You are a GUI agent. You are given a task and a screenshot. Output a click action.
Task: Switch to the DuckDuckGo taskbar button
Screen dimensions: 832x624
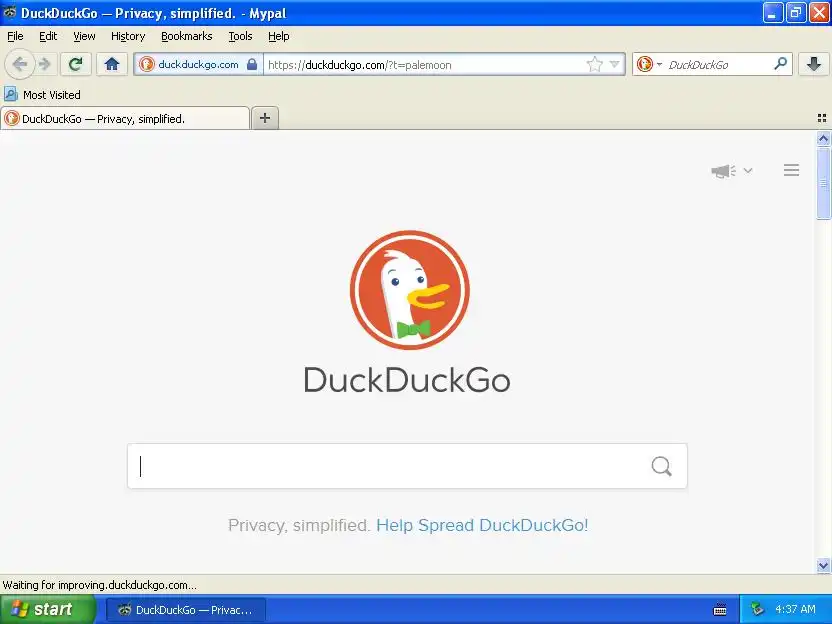(186, 610)
